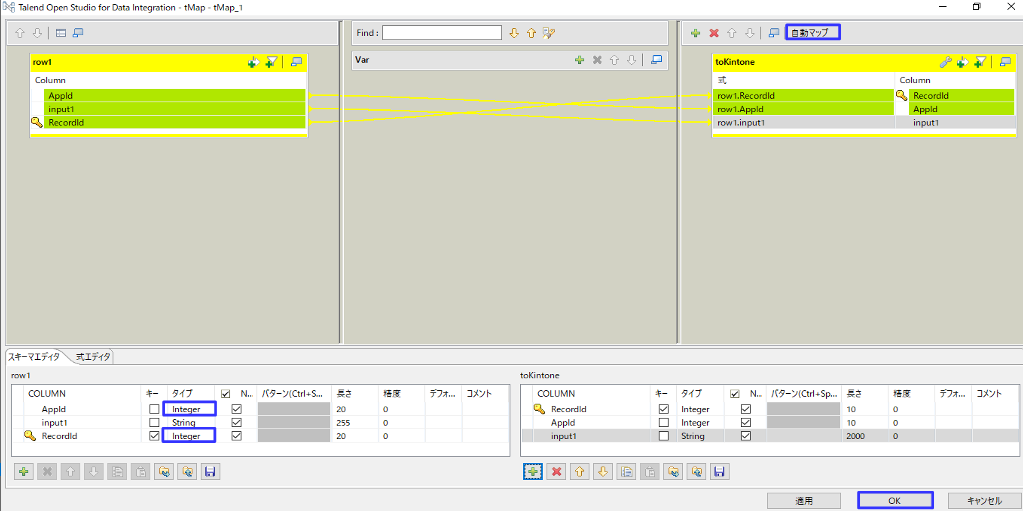Move input table up in left toolbar
The height and width of the screenshot is (511, 1023).
click(20, 33)
